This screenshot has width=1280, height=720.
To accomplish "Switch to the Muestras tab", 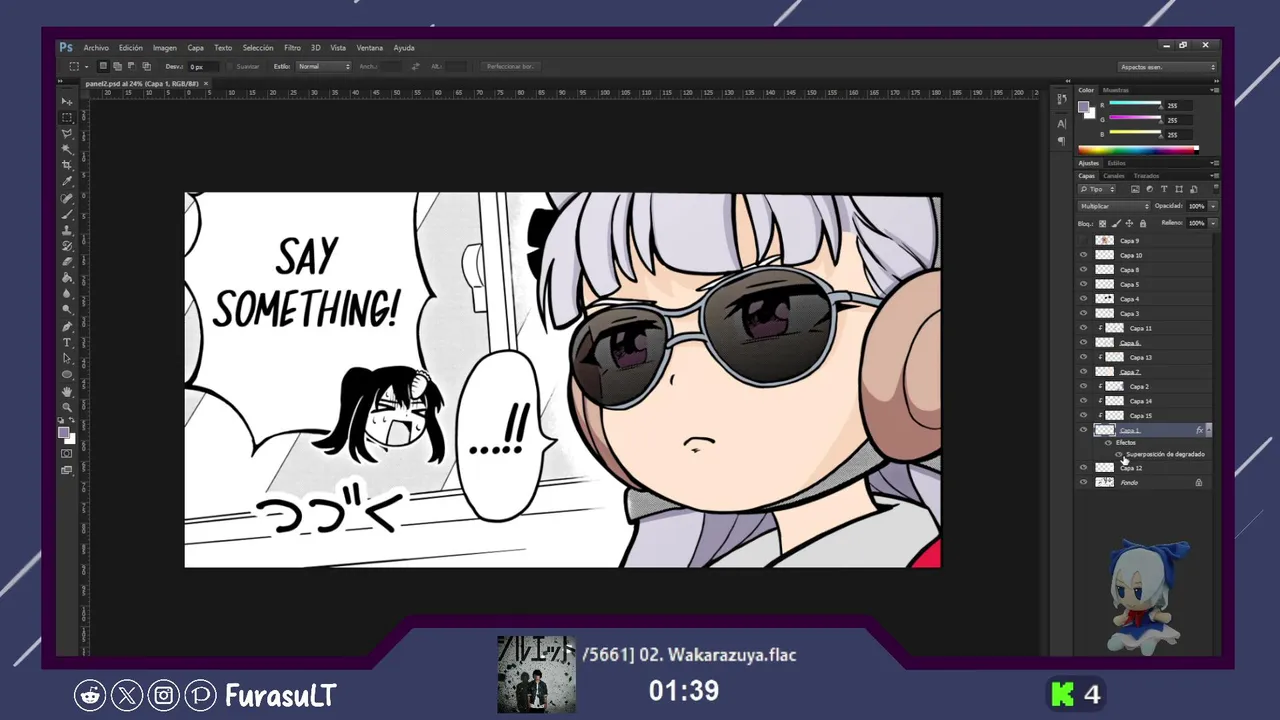I will click(1116, 90).
